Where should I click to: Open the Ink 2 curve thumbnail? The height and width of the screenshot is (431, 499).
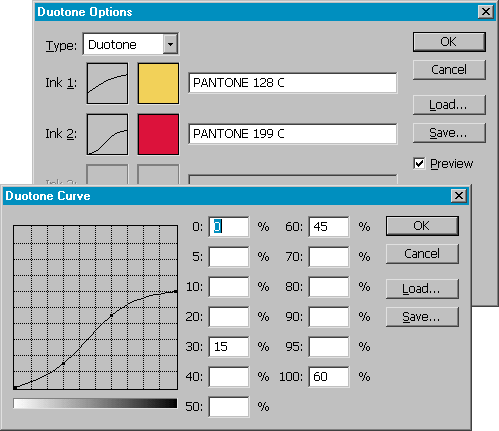(x=107, y=134)
